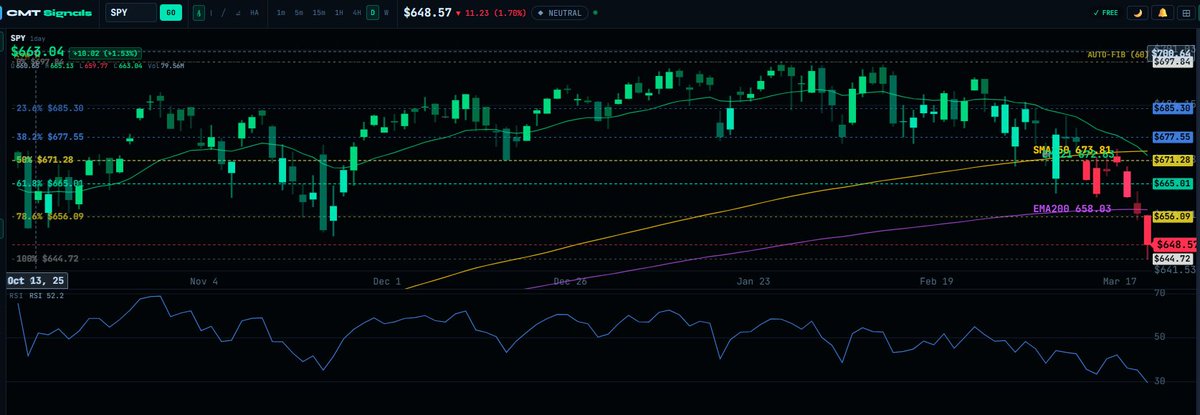
Task: Click the EMA200 658.03 label
Action: point(1072,209)
